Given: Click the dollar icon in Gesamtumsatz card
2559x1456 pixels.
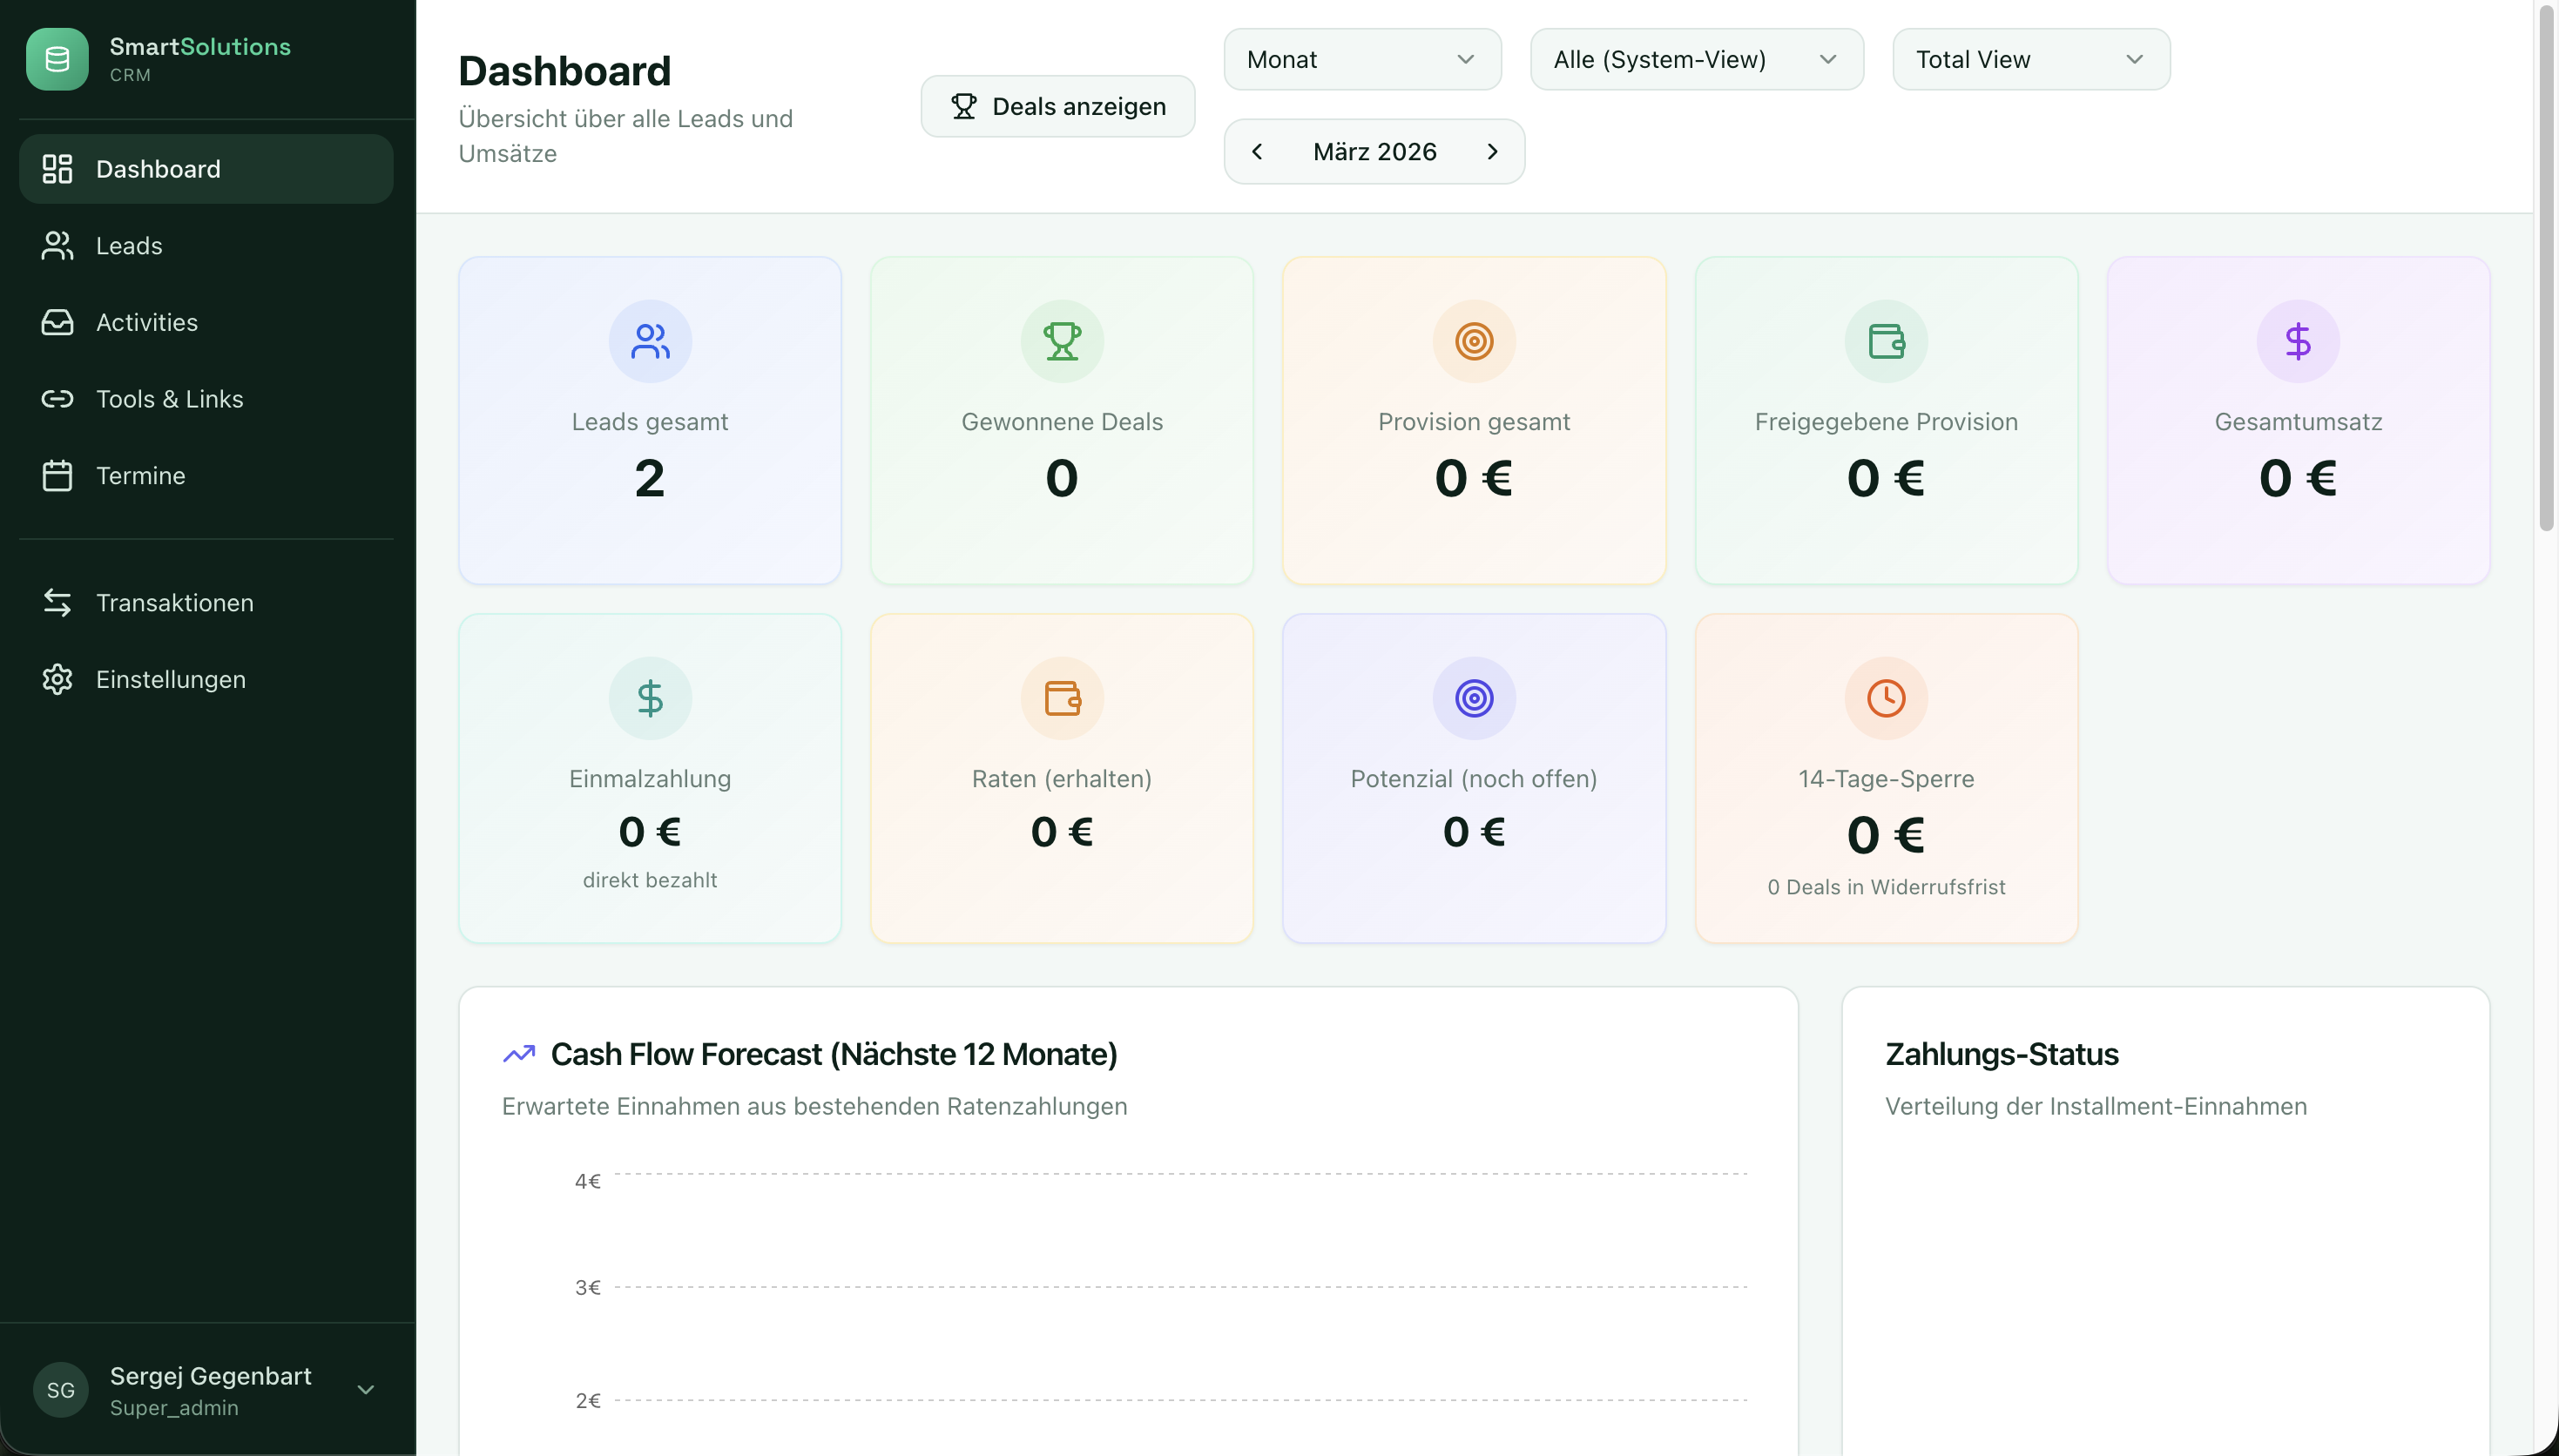Looking at the screenshot, I should (2298, 341).
